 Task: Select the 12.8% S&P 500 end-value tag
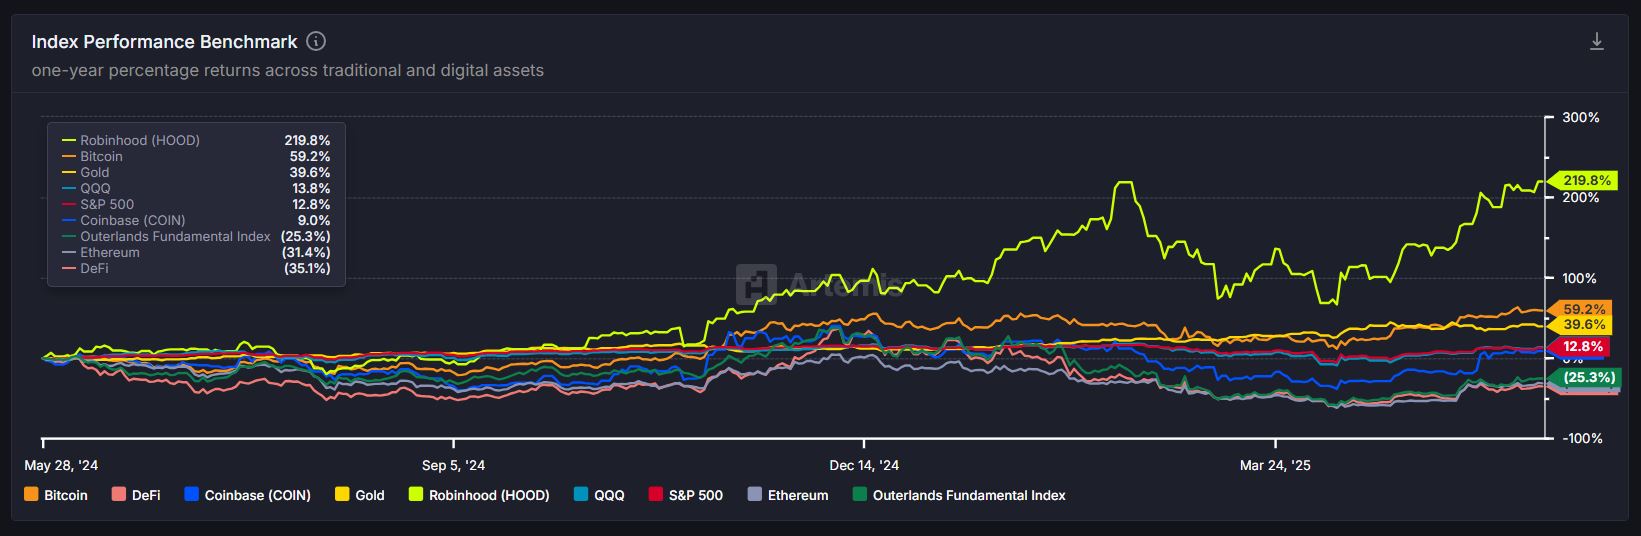(1578, 347)
